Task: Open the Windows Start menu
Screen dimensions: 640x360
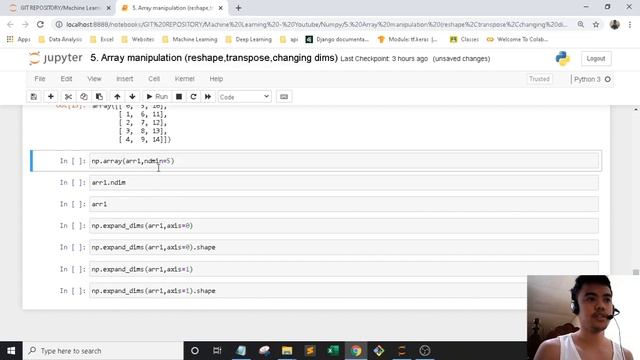Action: [11, 351]
